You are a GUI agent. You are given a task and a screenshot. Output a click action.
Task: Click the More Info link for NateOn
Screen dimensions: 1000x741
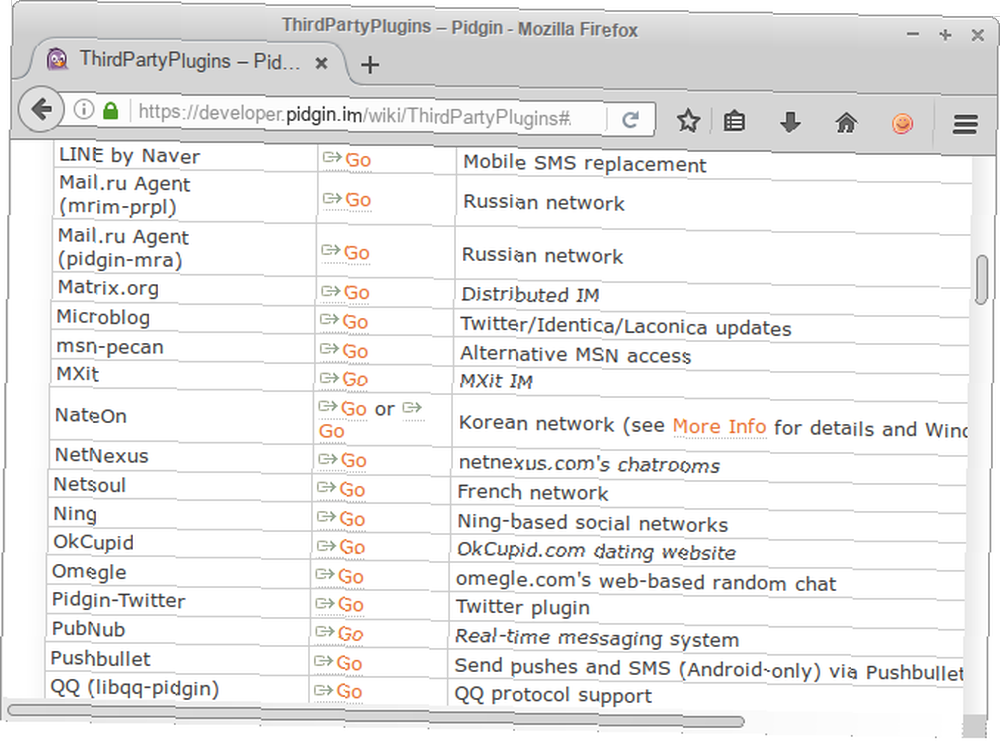719,426
